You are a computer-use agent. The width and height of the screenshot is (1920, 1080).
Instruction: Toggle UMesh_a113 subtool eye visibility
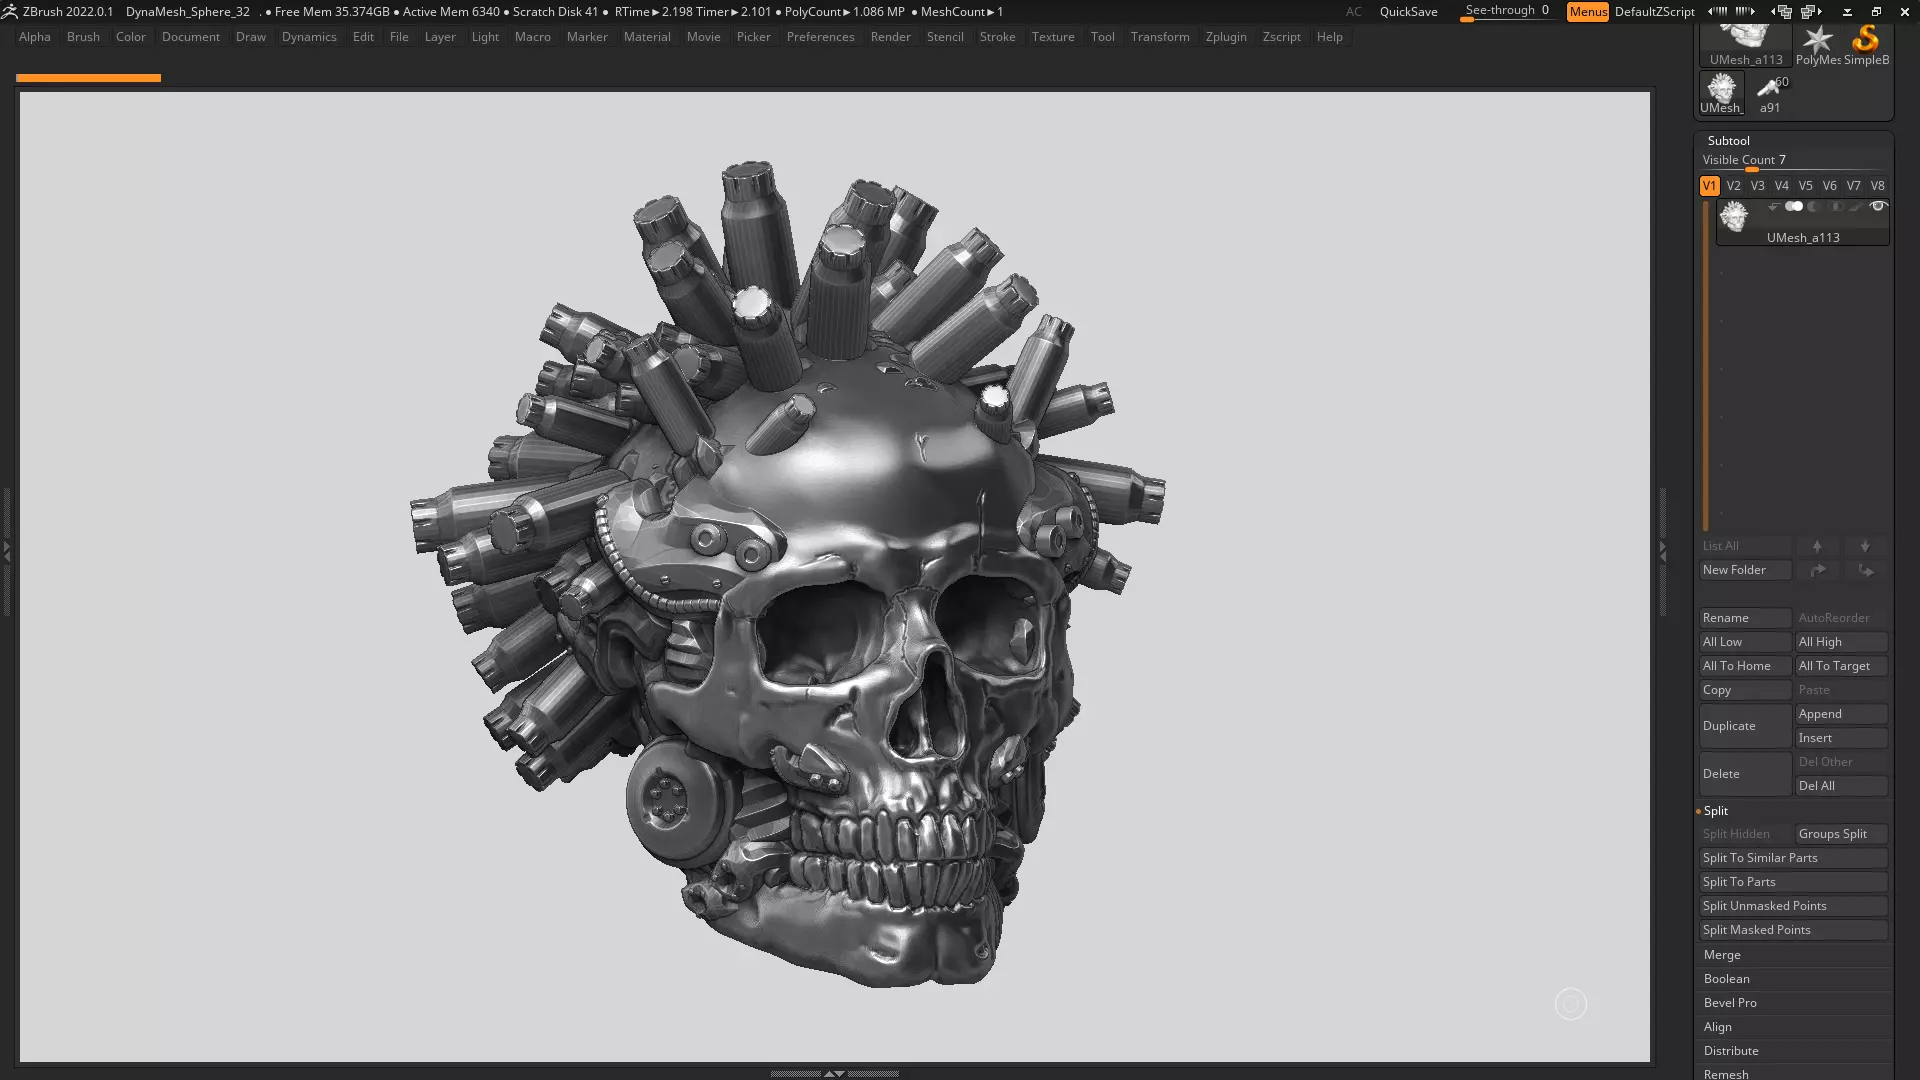1878,206
